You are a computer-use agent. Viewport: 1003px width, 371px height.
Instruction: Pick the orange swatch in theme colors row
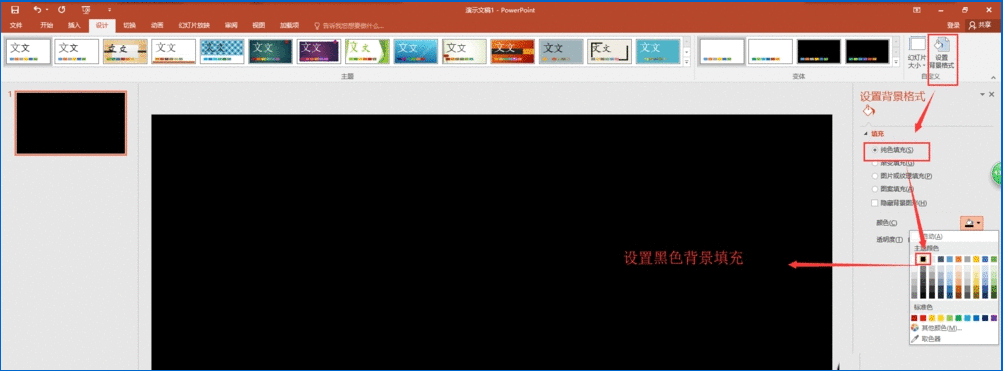coord(958,259)
